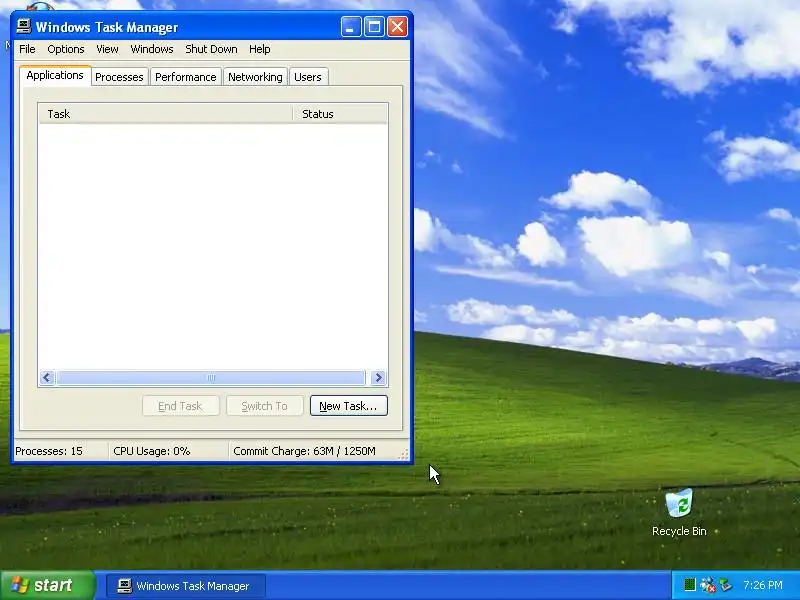800x600 pixels.
Task: Switch to the Performance tab
Action: 186,77
